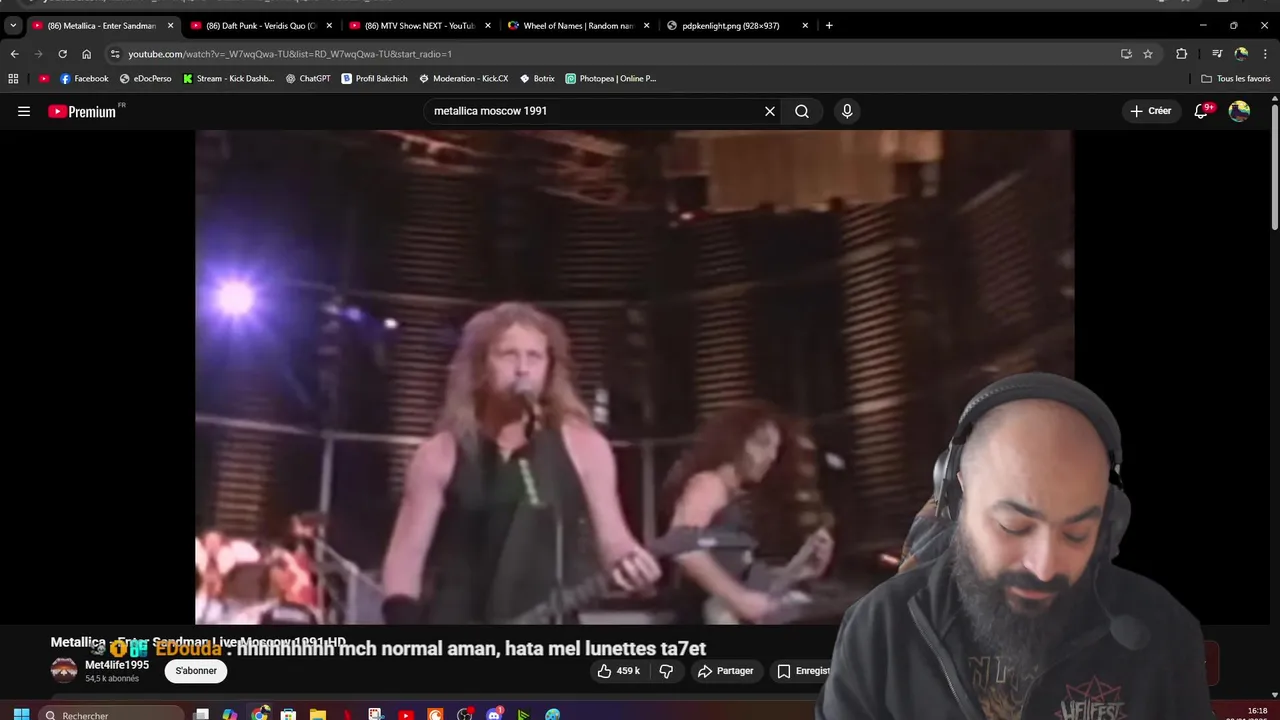Click the Metallica video player
This screenshot has height=720, width=1280.
click(634, 377)
